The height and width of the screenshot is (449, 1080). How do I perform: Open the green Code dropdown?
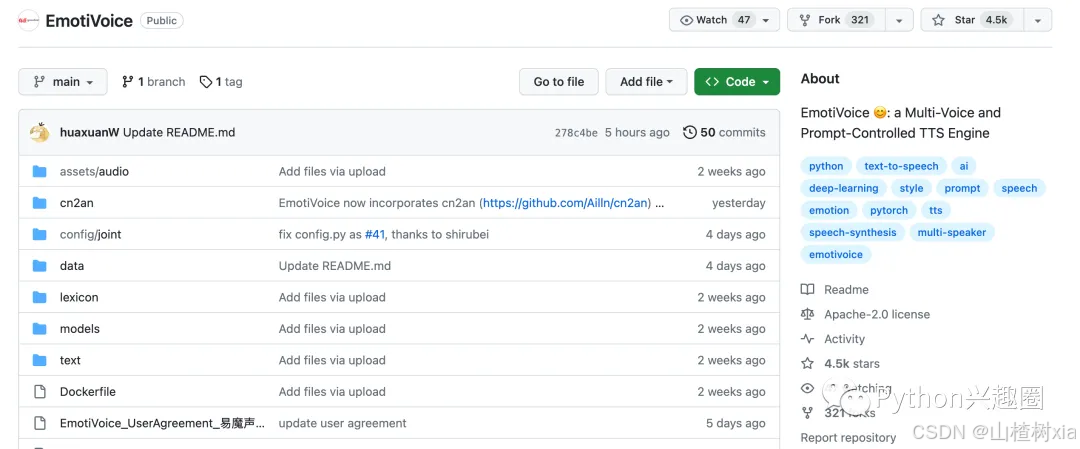coord(737,82)
